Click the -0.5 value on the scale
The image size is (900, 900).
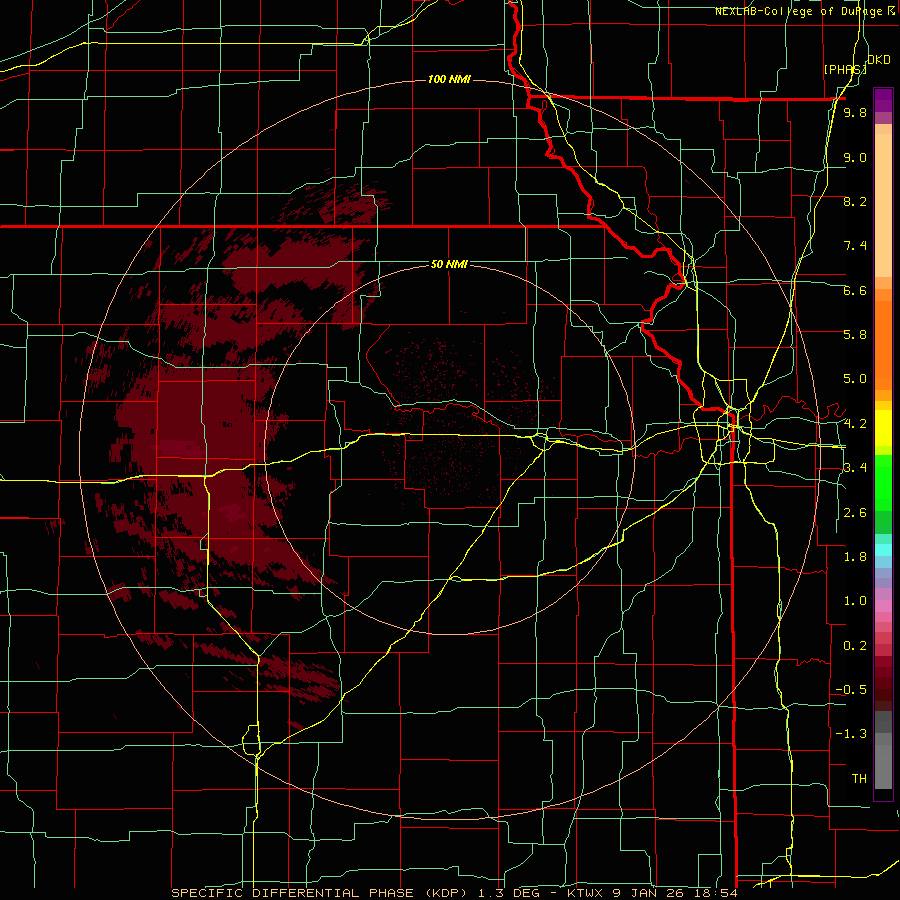(x=851, y=690)
